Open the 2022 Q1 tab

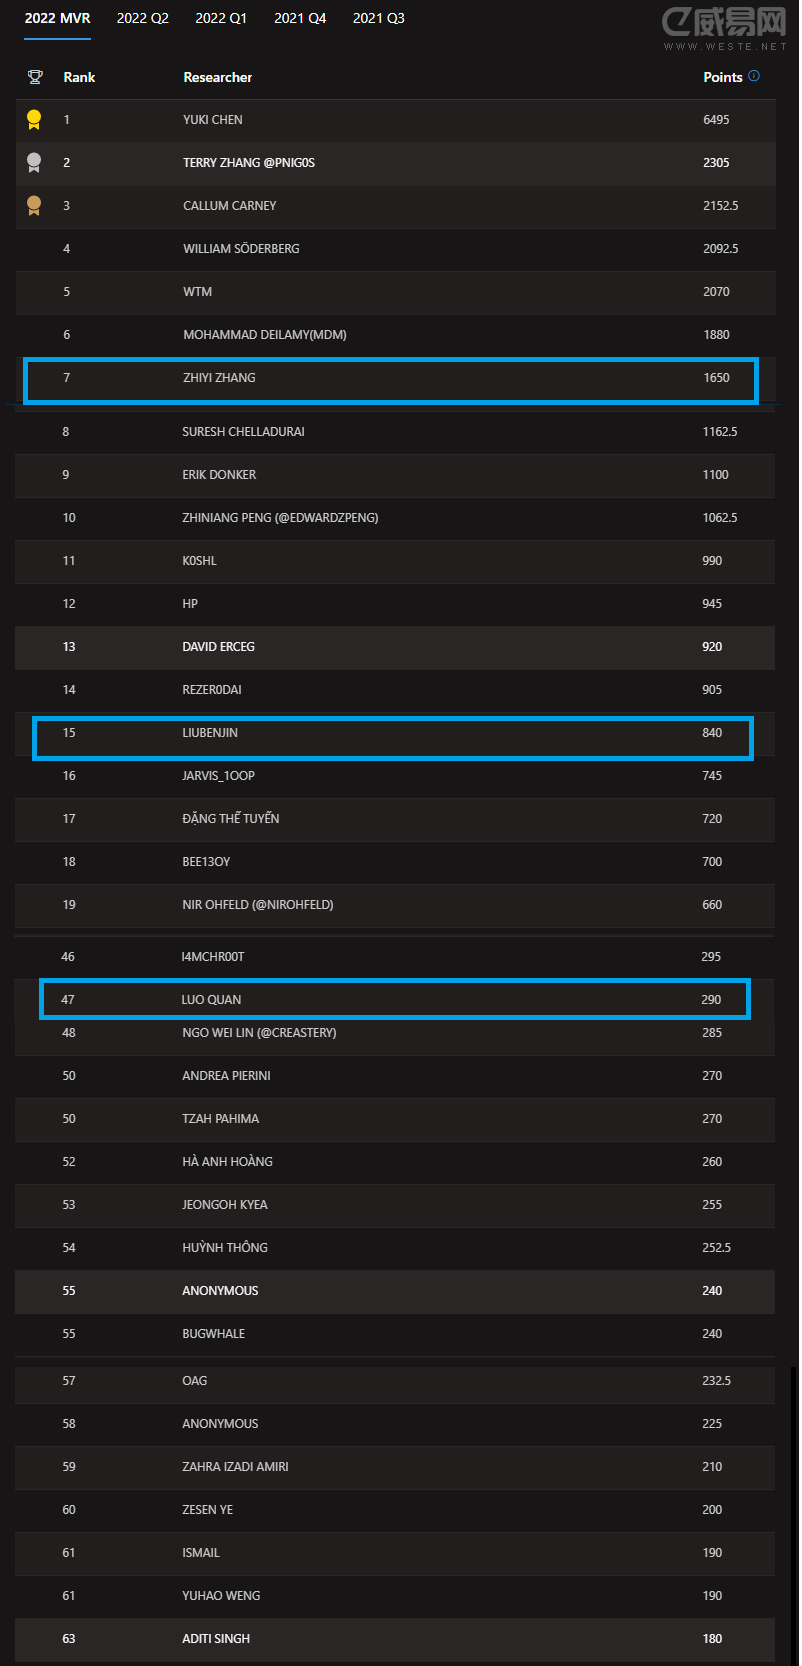[x=221, y=19]
